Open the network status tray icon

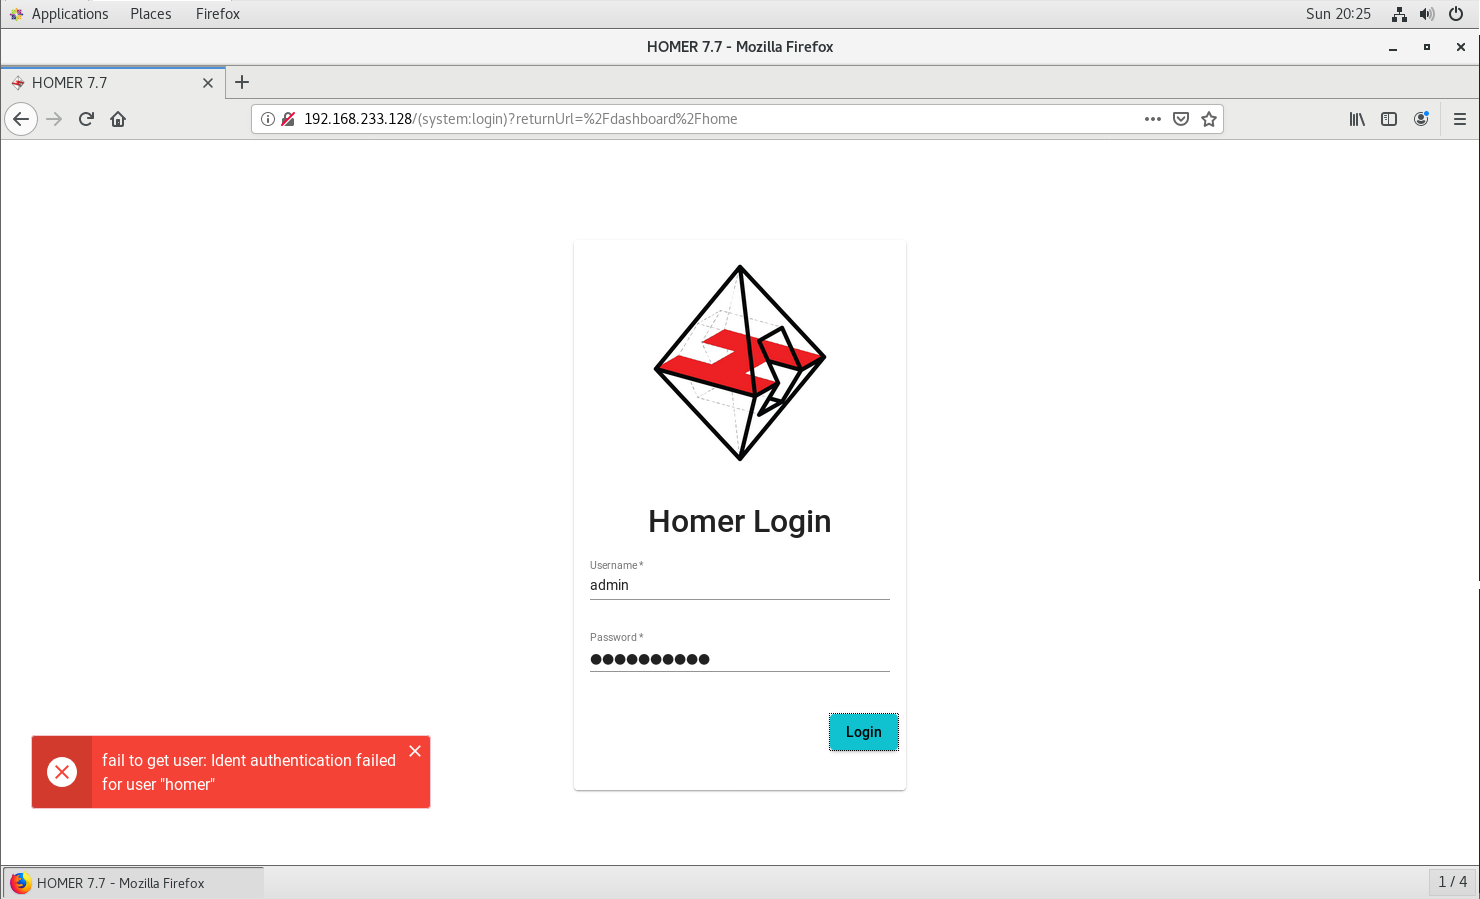pyautogui.click(x=1399, y=14)
